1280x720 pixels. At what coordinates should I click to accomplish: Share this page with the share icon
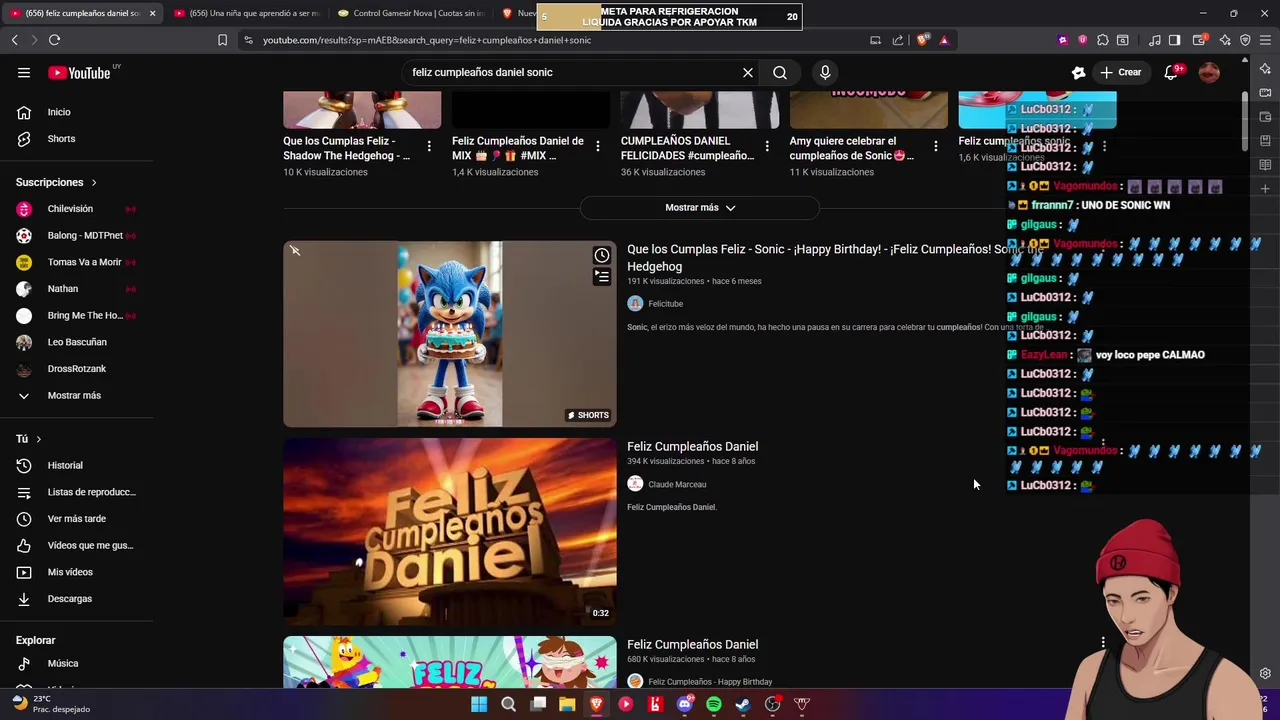[x=898, y=40]
